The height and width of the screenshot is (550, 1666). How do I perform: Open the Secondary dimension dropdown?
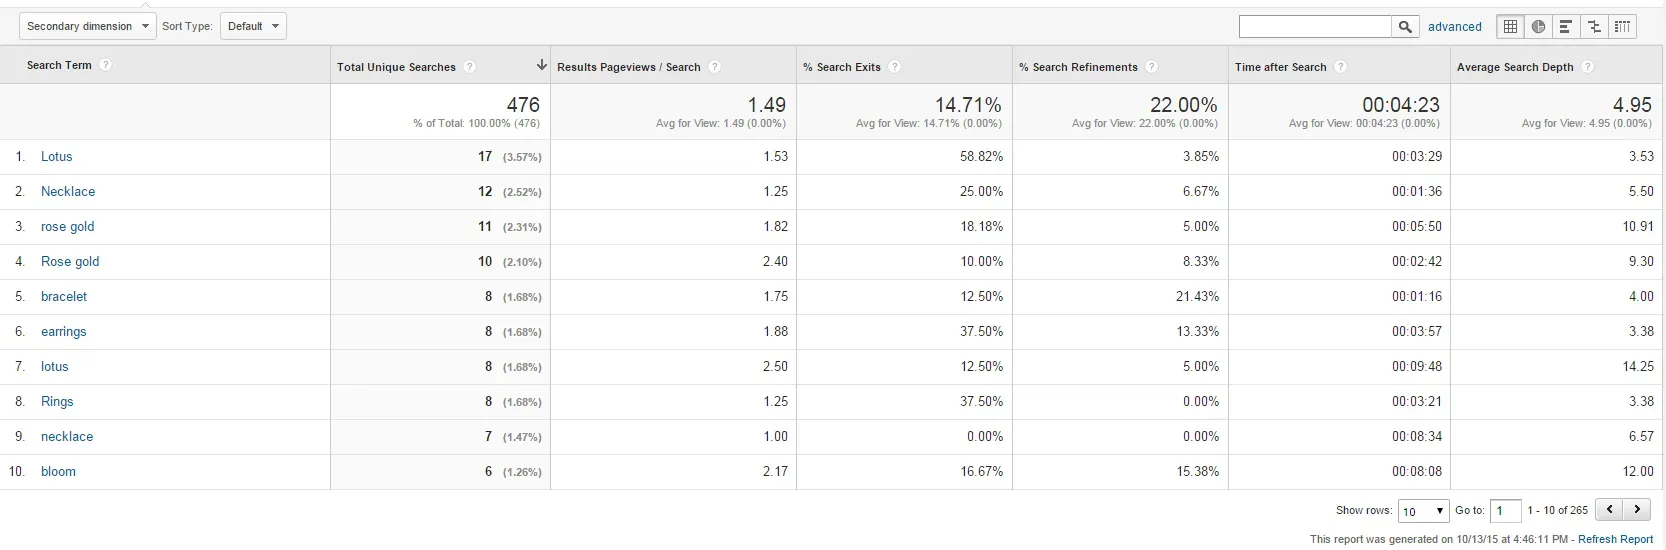tap(87, 26)
